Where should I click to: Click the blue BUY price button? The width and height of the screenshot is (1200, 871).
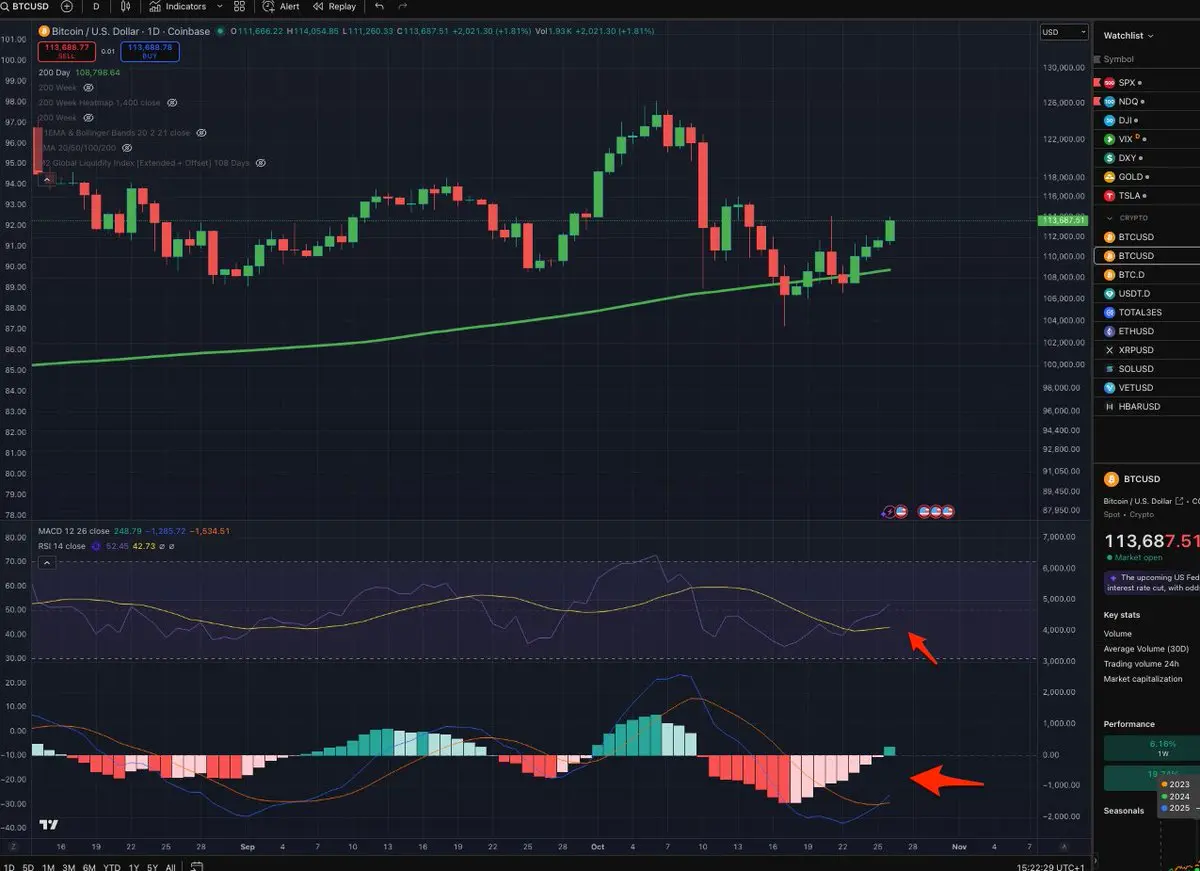(150, 50)
